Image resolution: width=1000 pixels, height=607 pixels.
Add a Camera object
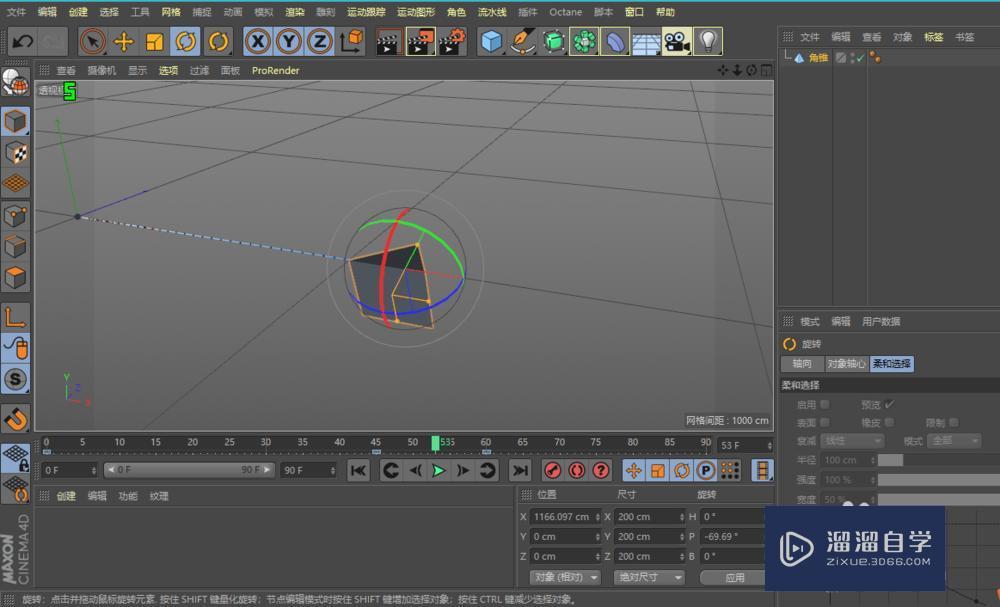pos(677,41)
